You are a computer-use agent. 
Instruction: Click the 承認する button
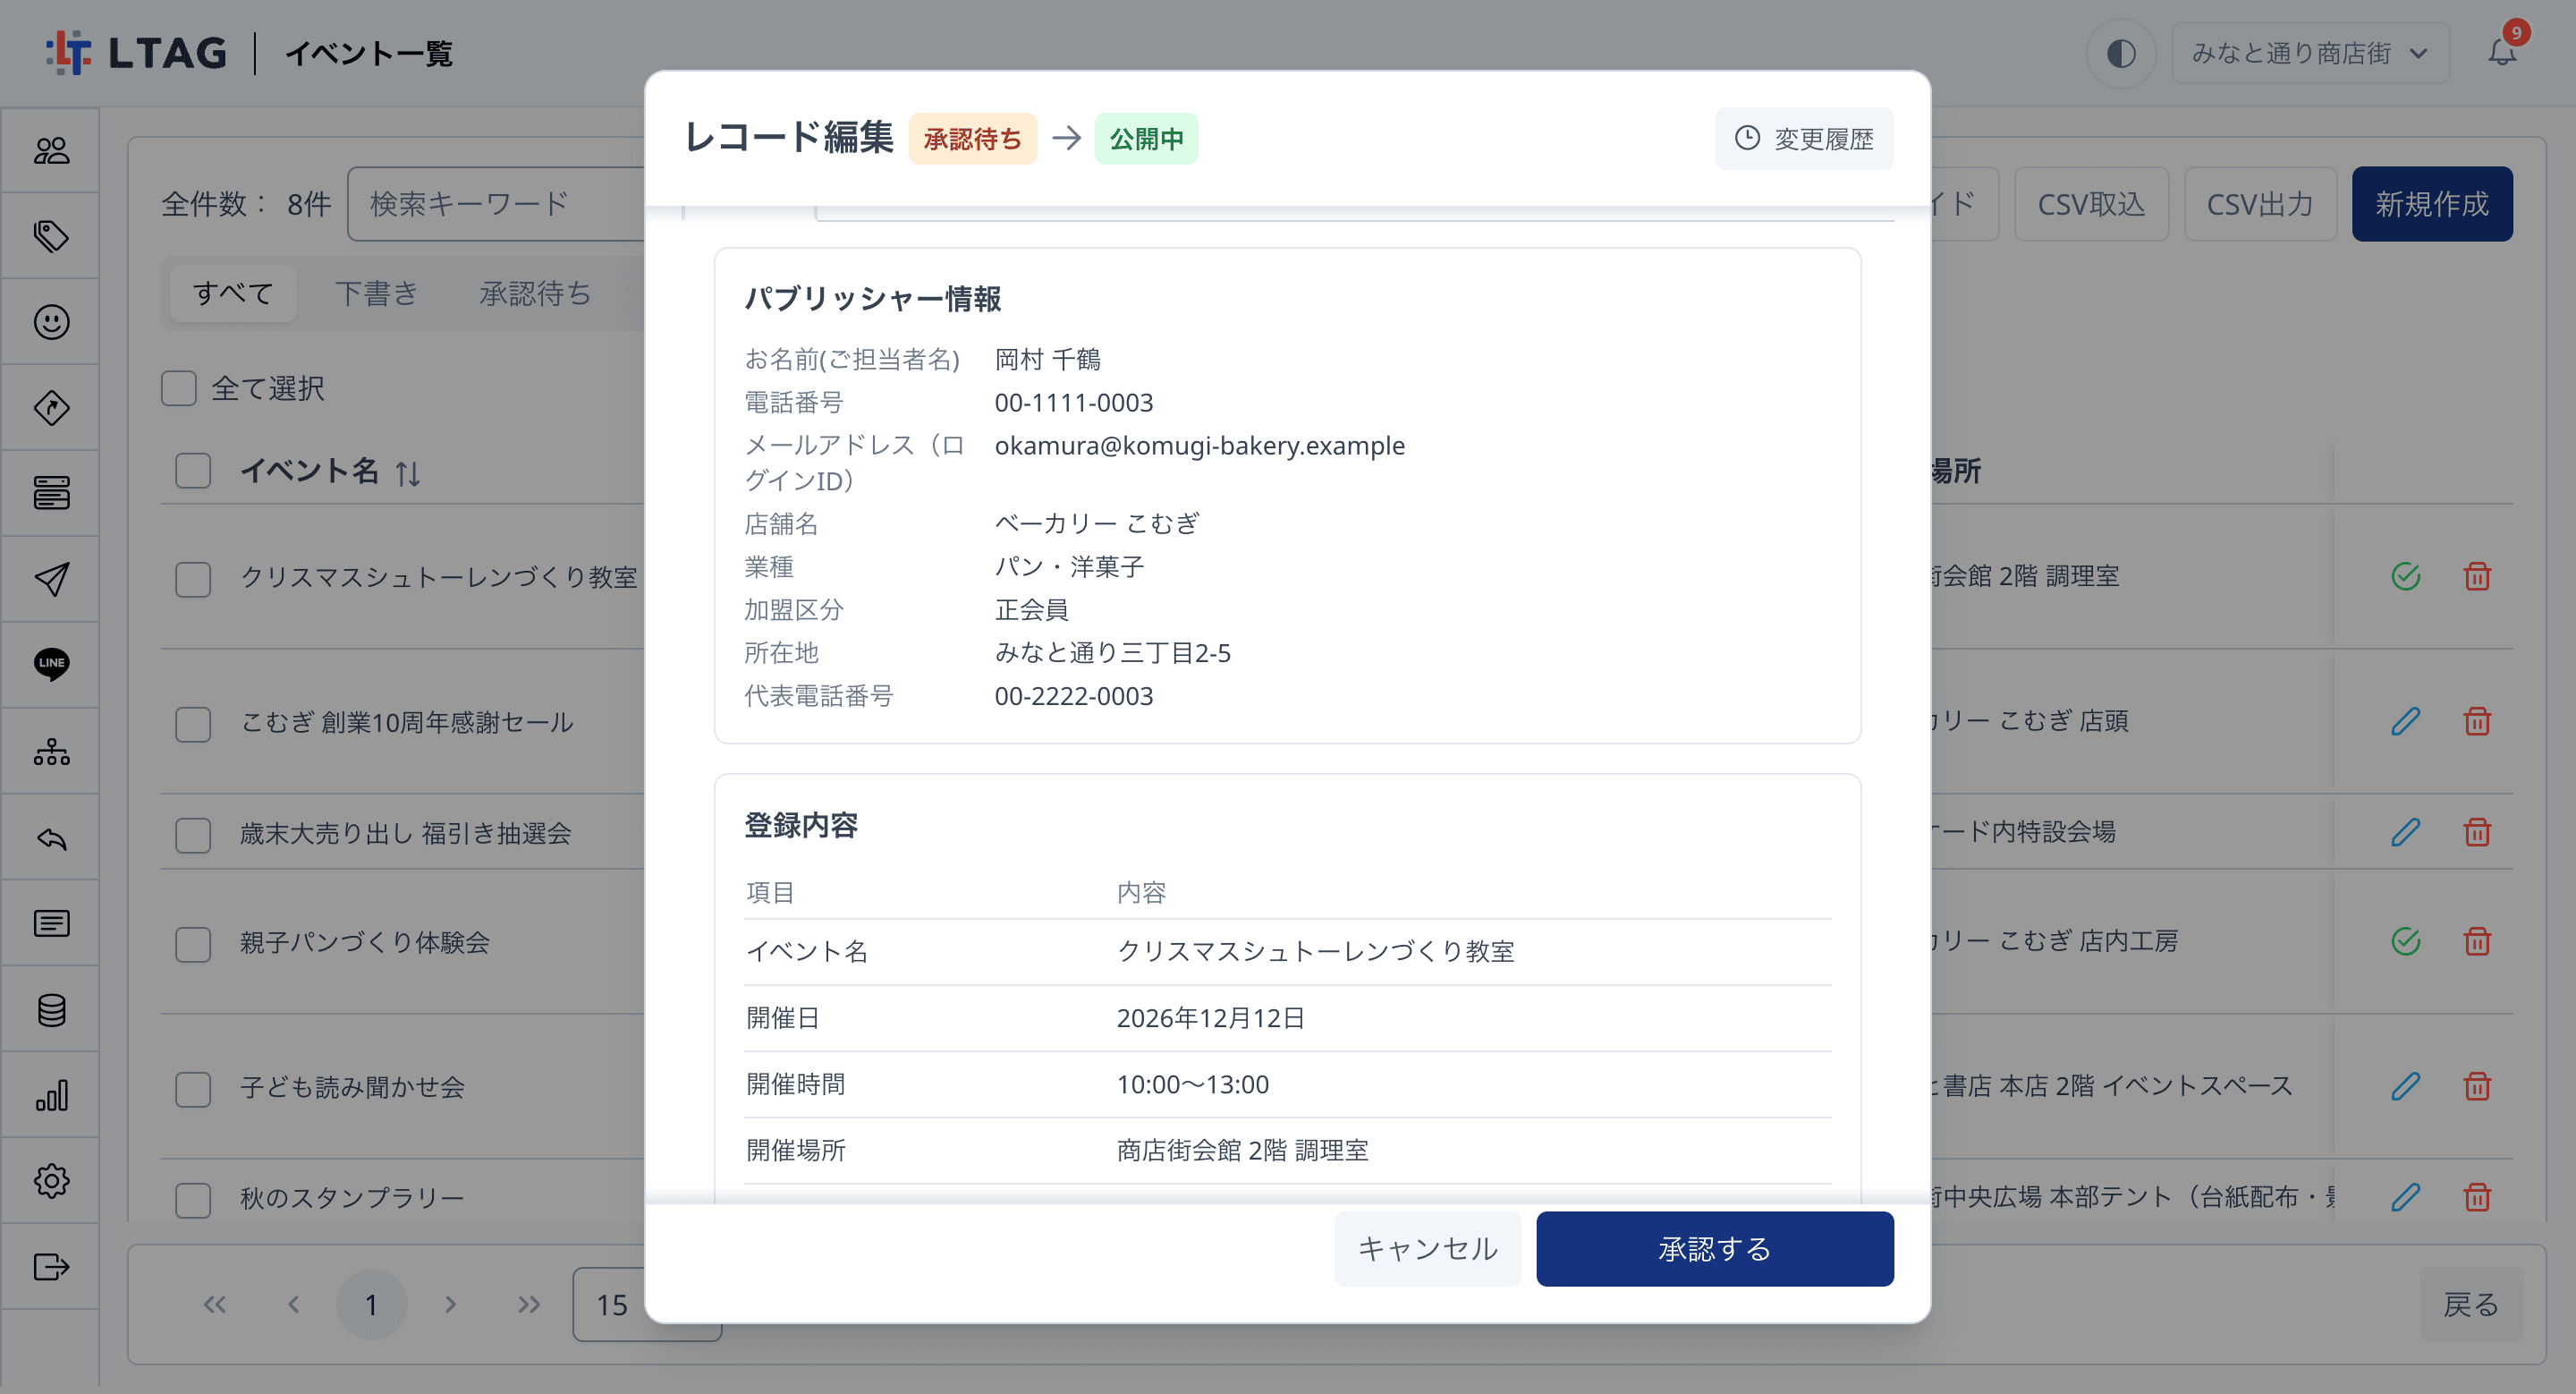[1714, 1249]
